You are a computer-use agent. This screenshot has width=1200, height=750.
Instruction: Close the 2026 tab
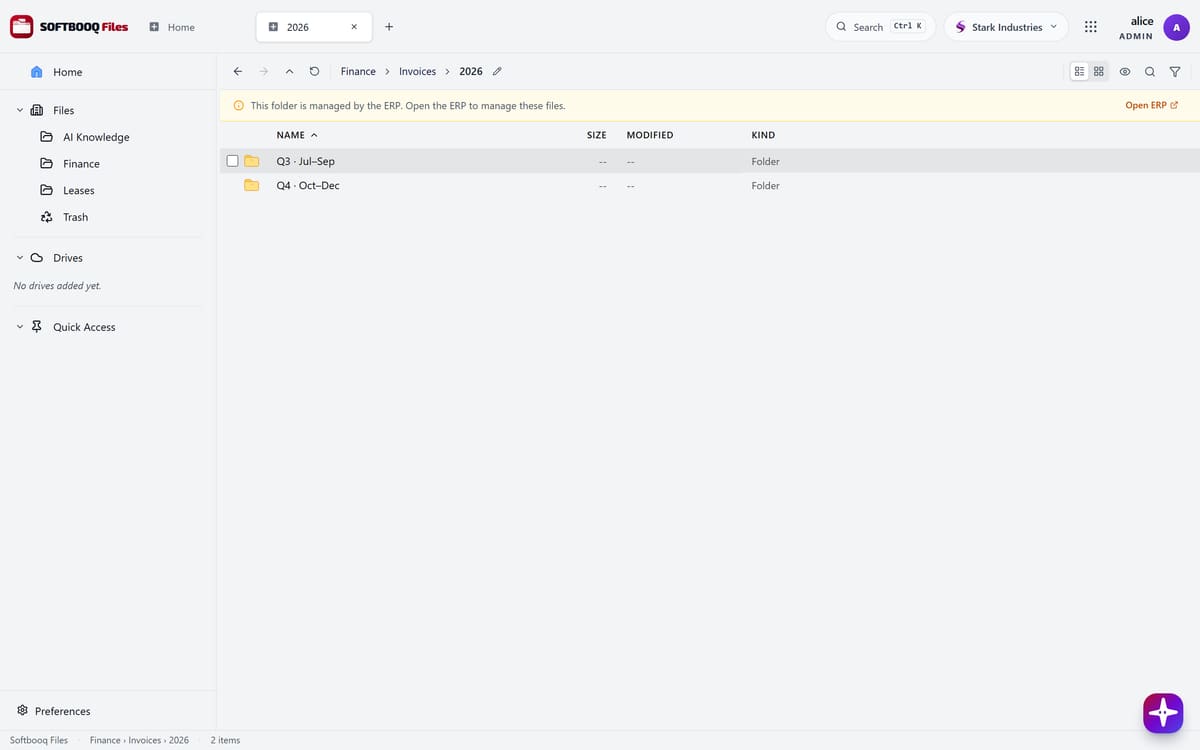tap(354, 27)
